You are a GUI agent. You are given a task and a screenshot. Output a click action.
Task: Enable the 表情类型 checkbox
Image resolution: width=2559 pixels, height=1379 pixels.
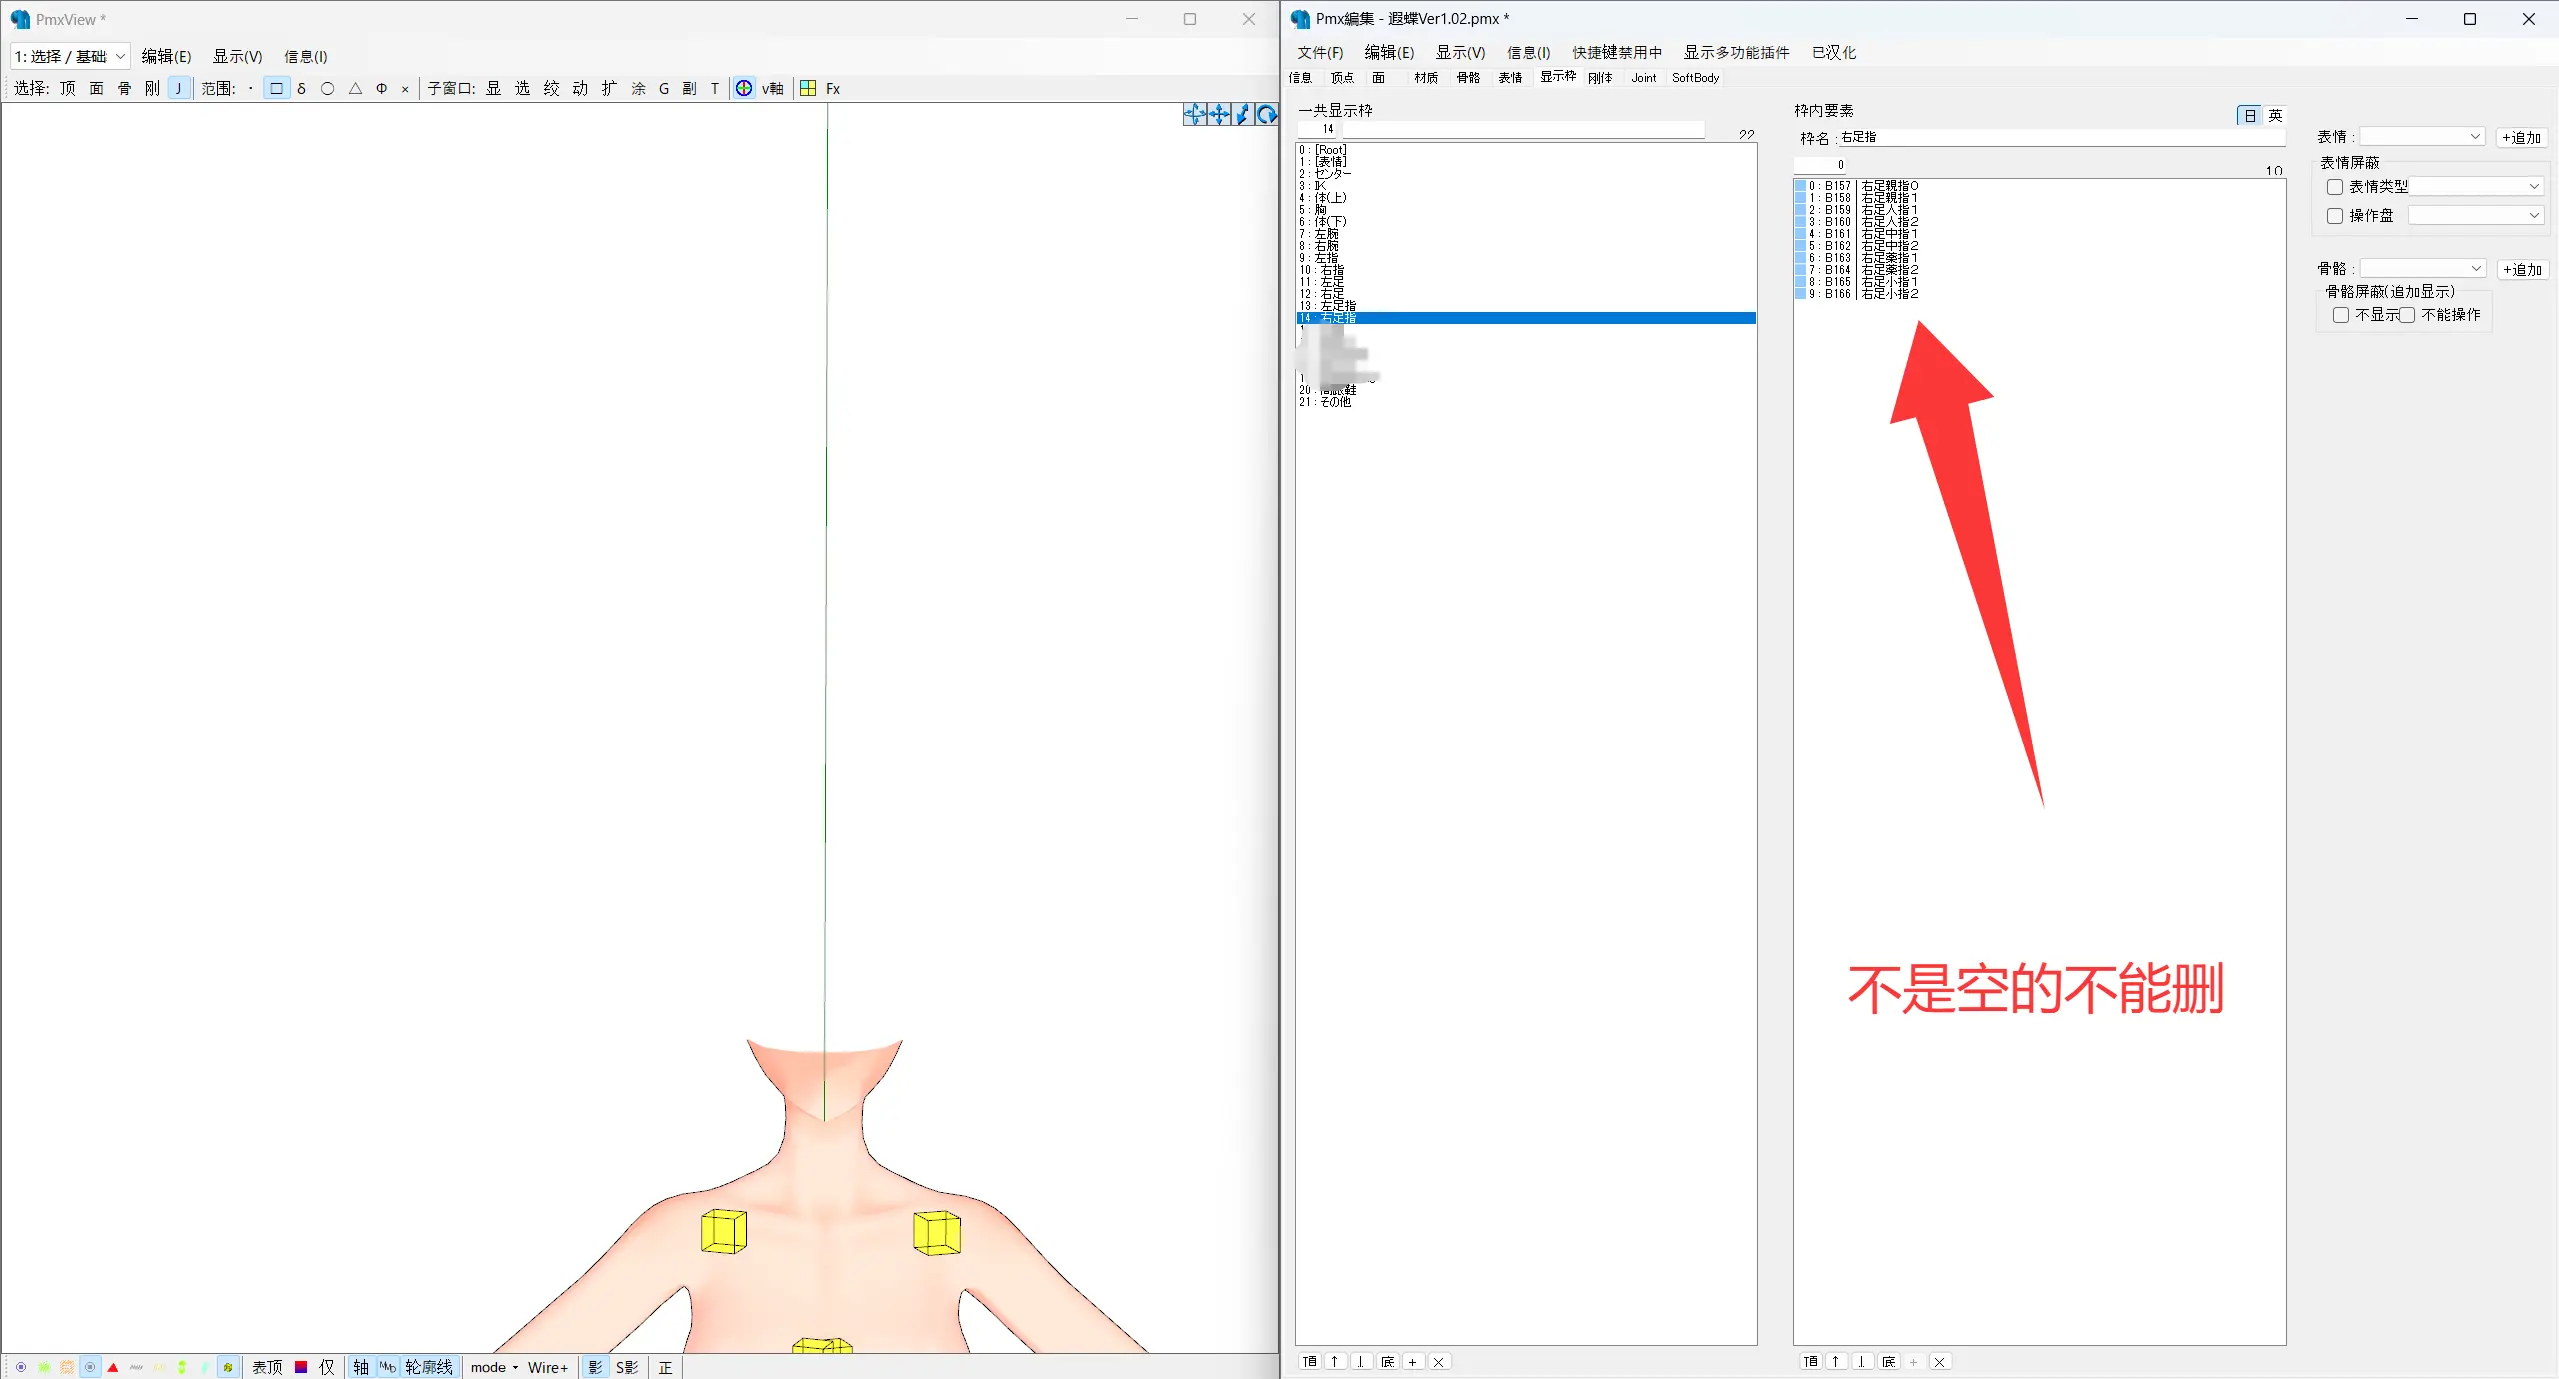[x=2335, y=187]
